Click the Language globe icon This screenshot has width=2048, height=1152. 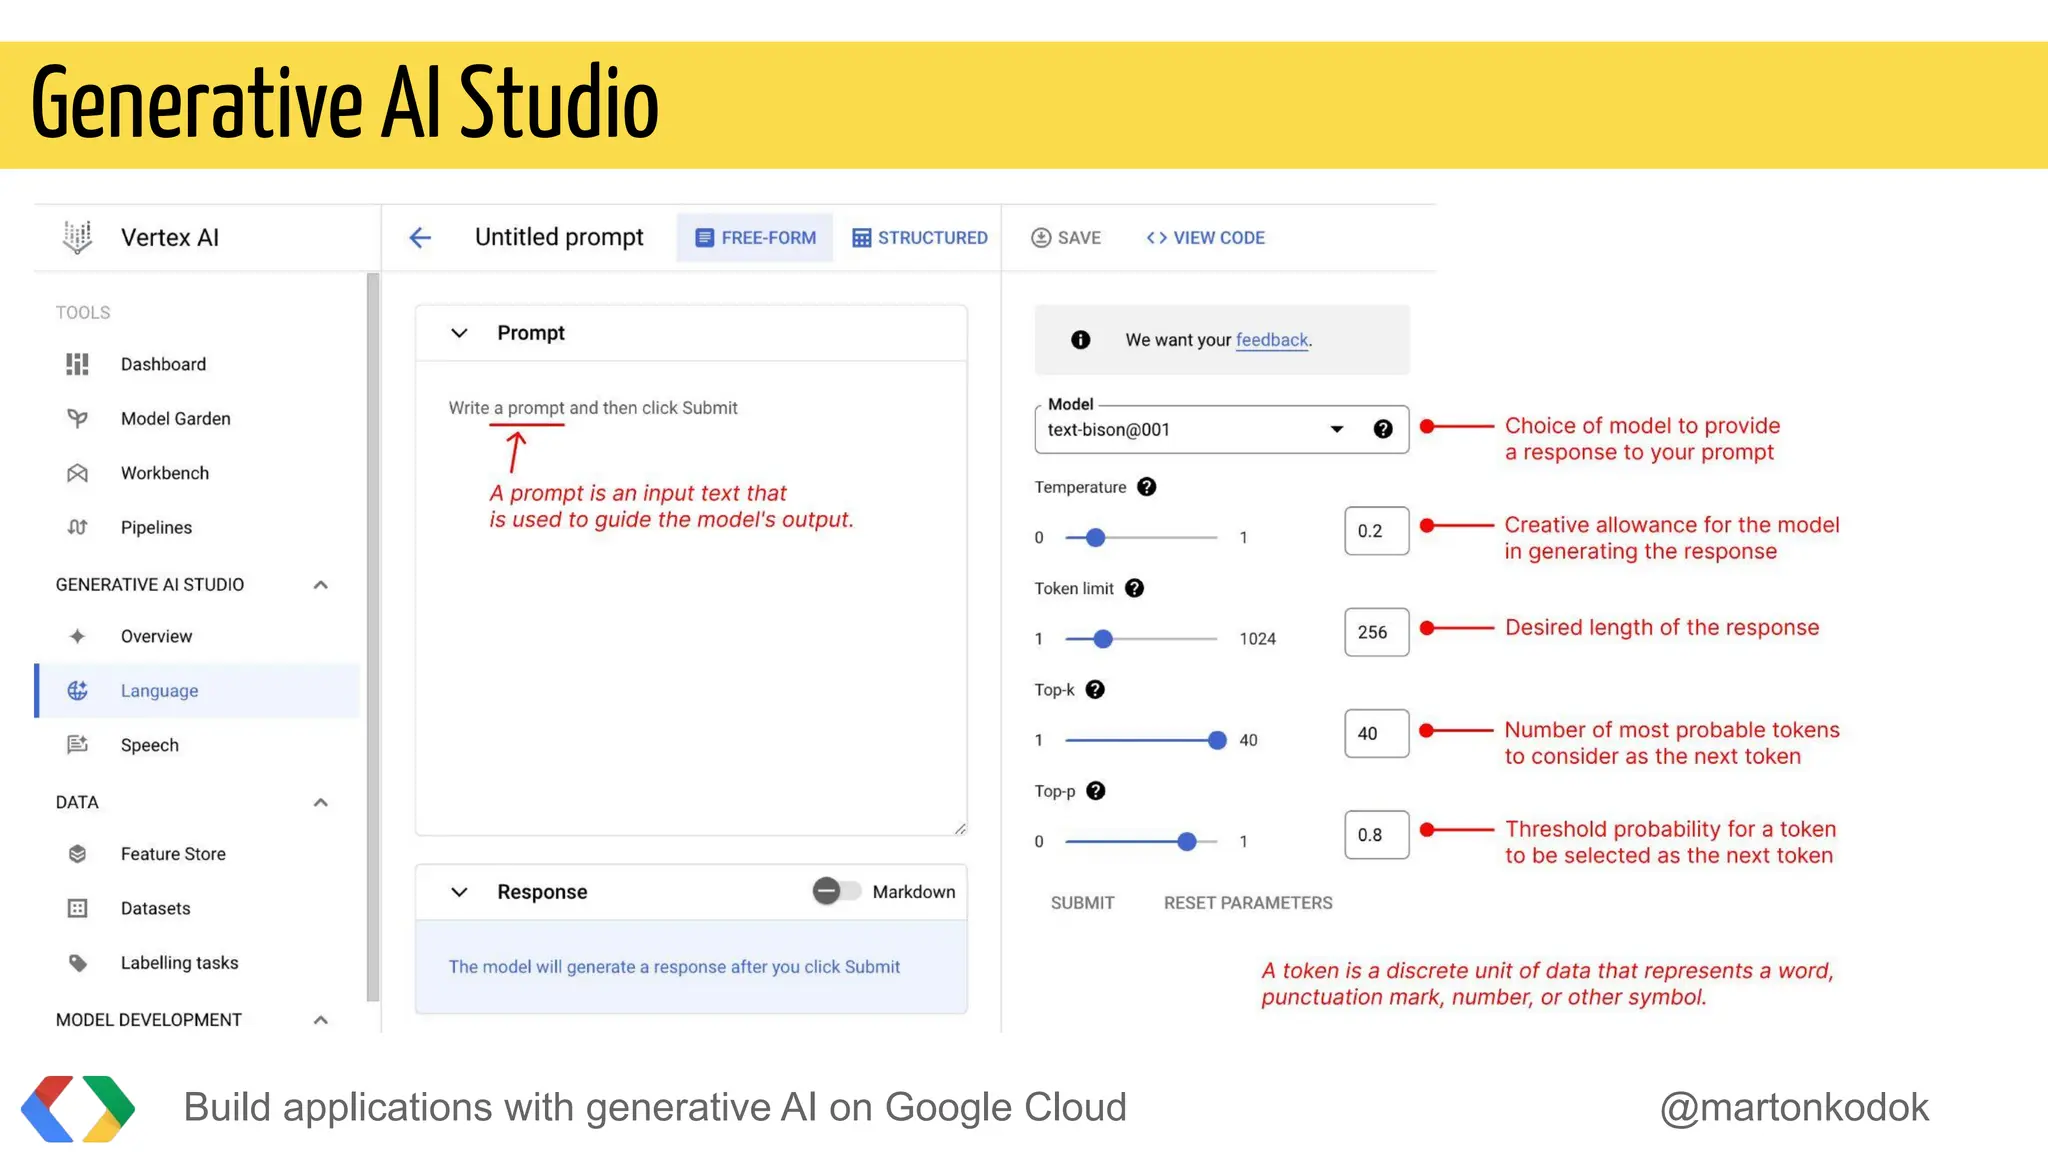[x=77, y=690]
